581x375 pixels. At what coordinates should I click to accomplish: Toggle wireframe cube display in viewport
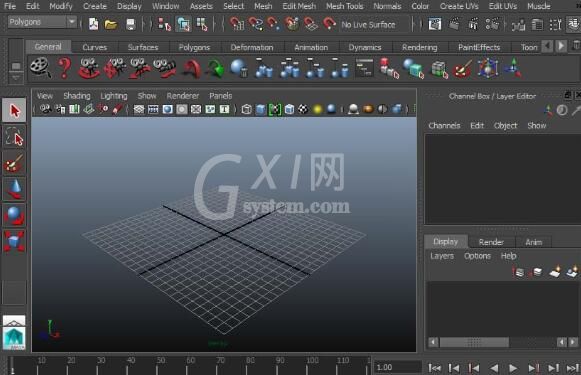(246, 109)
